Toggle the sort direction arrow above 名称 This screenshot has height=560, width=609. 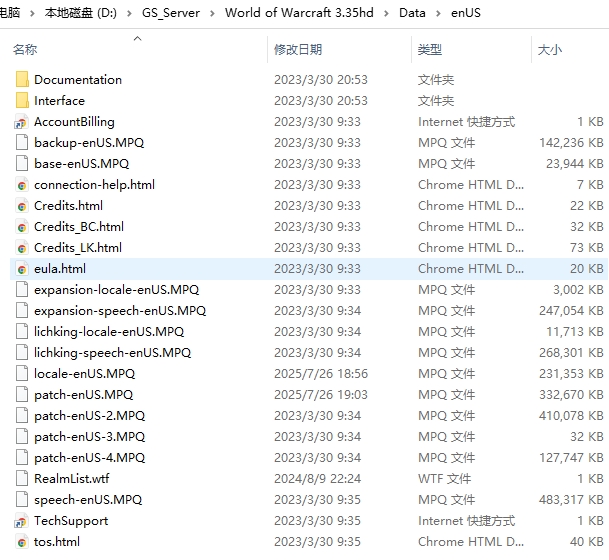137,38
